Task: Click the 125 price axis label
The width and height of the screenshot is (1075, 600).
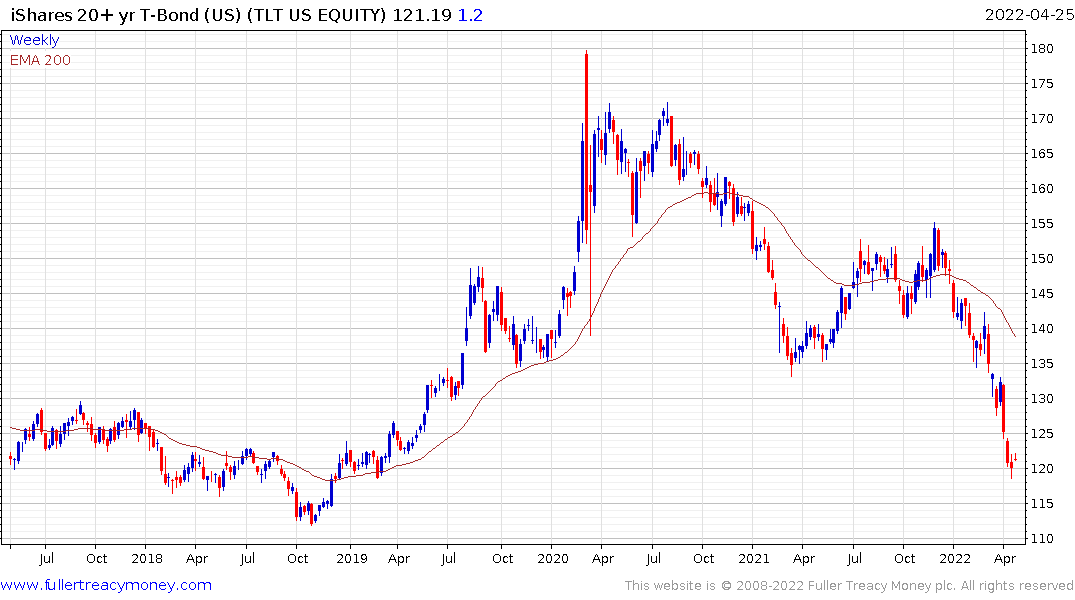Action: point(1042,433)
